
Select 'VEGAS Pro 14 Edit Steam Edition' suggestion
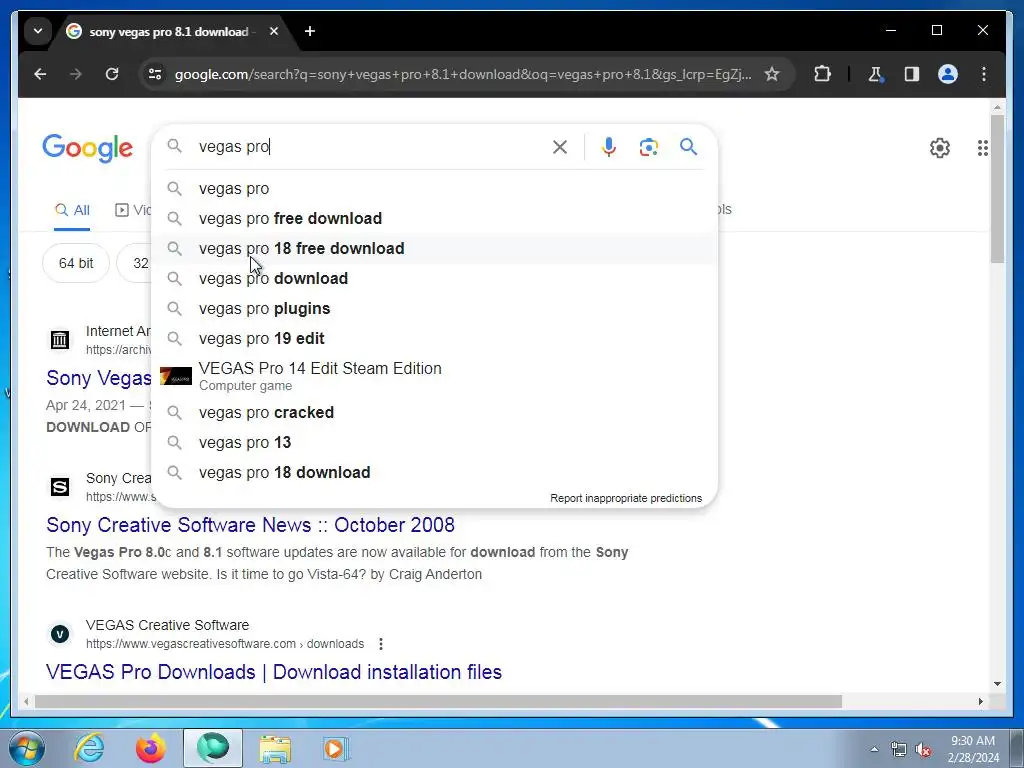[434, 376]
